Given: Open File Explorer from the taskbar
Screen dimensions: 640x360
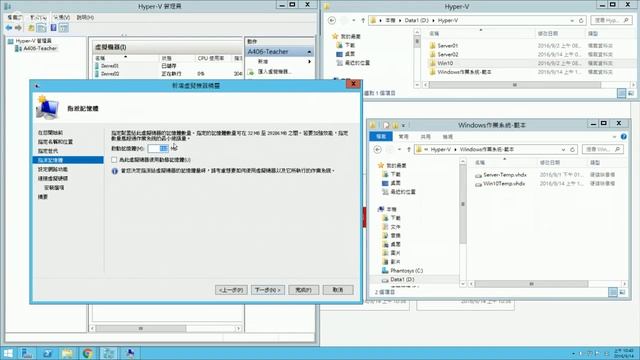Looking at the screenshot, I should pyautogui.click(x=67, y=353).
